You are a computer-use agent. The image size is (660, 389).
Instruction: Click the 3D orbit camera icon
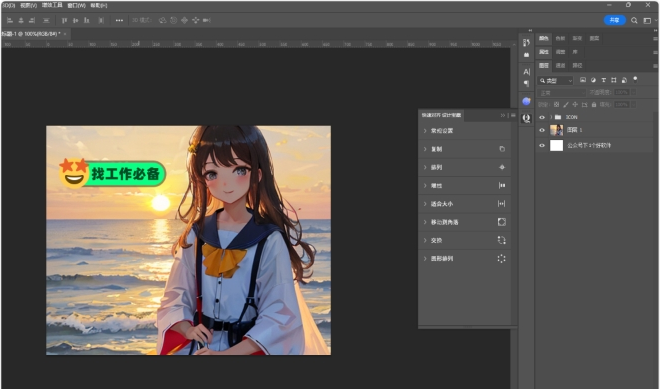[162, 20]
